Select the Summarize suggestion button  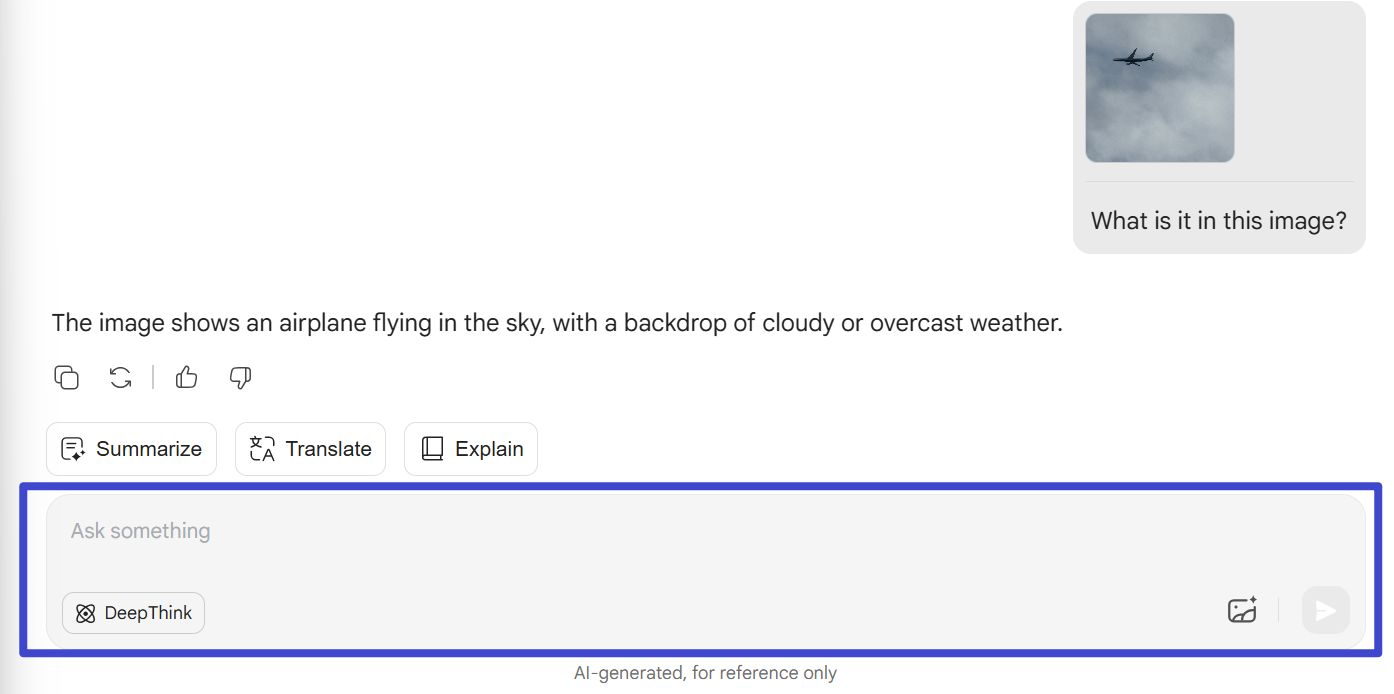(x=131, y=449)
